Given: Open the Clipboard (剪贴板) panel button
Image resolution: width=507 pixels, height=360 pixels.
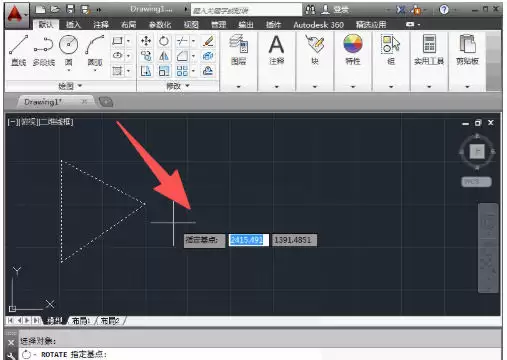Looking at the screenshot, I should [467, 49].
